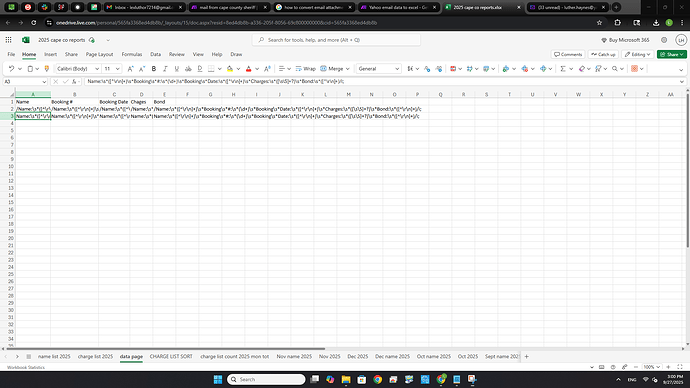This screenshot has width=690, height=388.
Task: Add a new sheet with the plus icon
Action: [526, 356]
